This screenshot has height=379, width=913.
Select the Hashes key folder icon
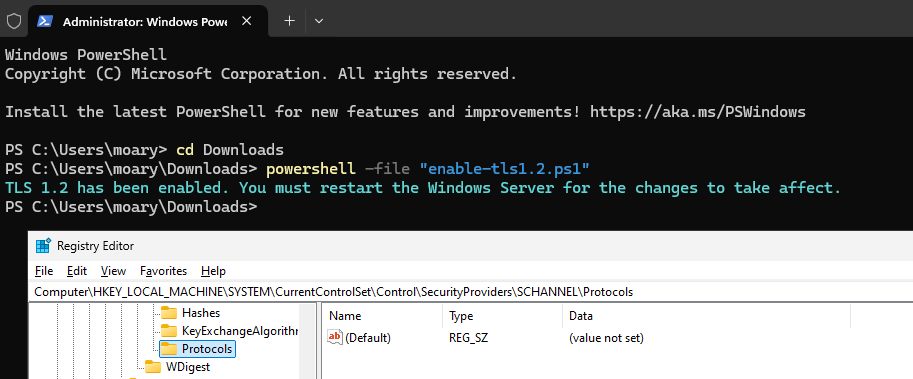[x=169, y=313]
